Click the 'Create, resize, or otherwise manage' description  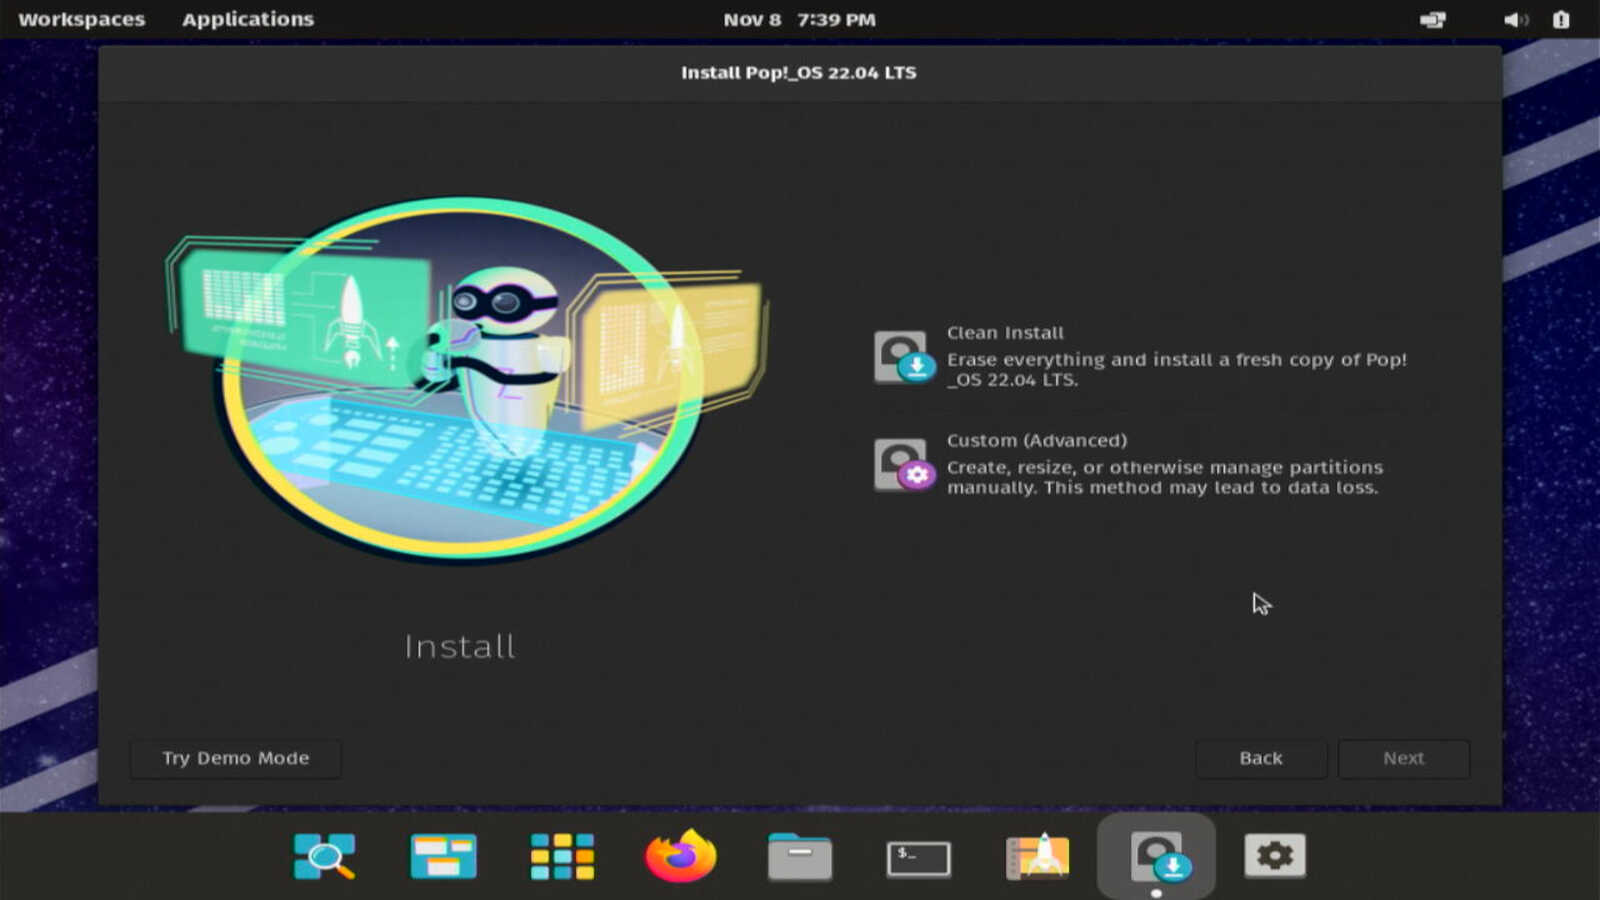[x=1165, y=477]
